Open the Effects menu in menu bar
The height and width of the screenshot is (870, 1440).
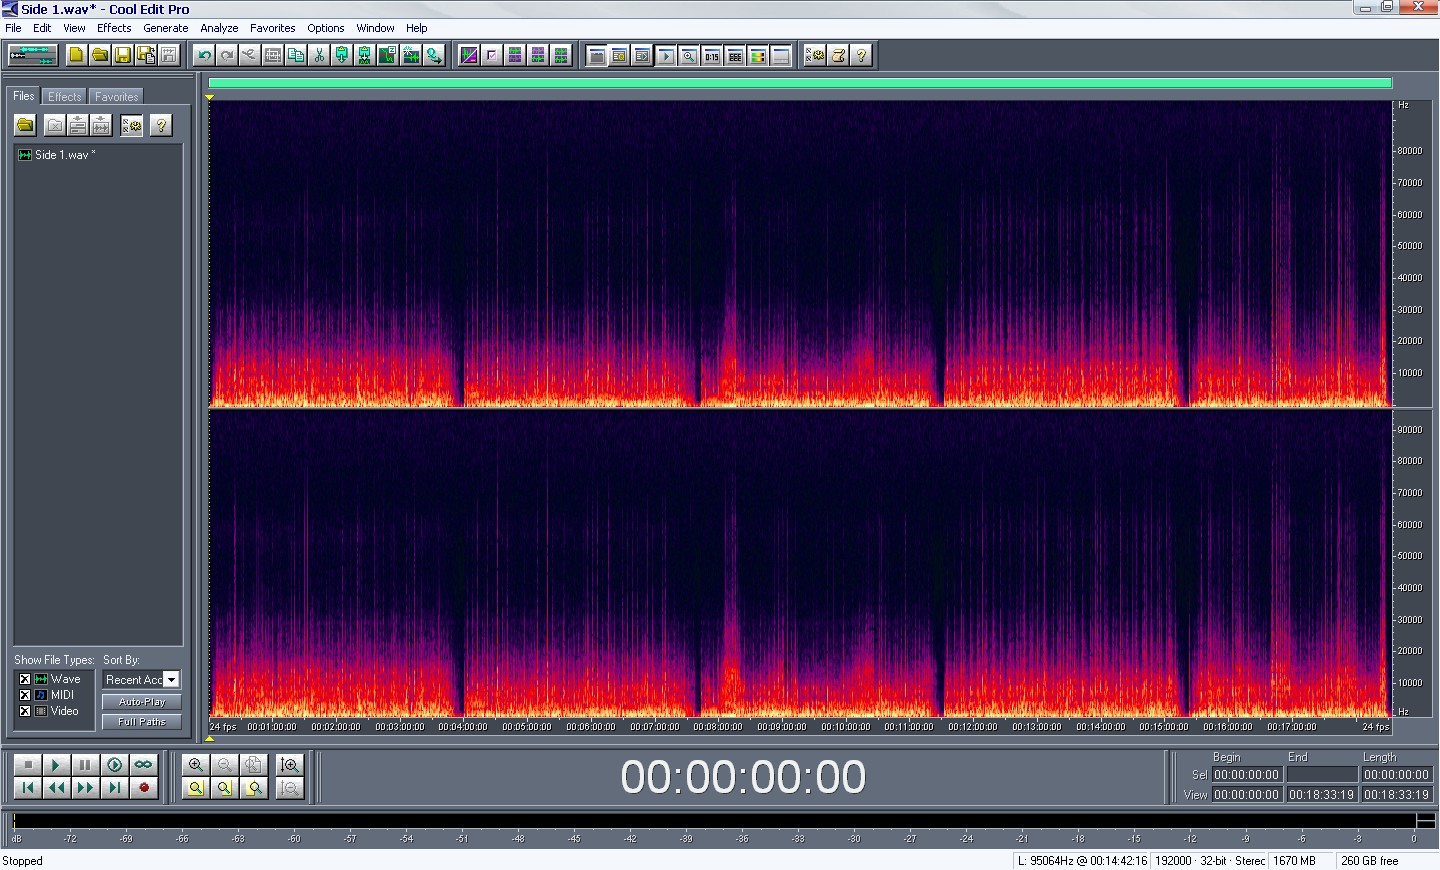coord(114,28)
